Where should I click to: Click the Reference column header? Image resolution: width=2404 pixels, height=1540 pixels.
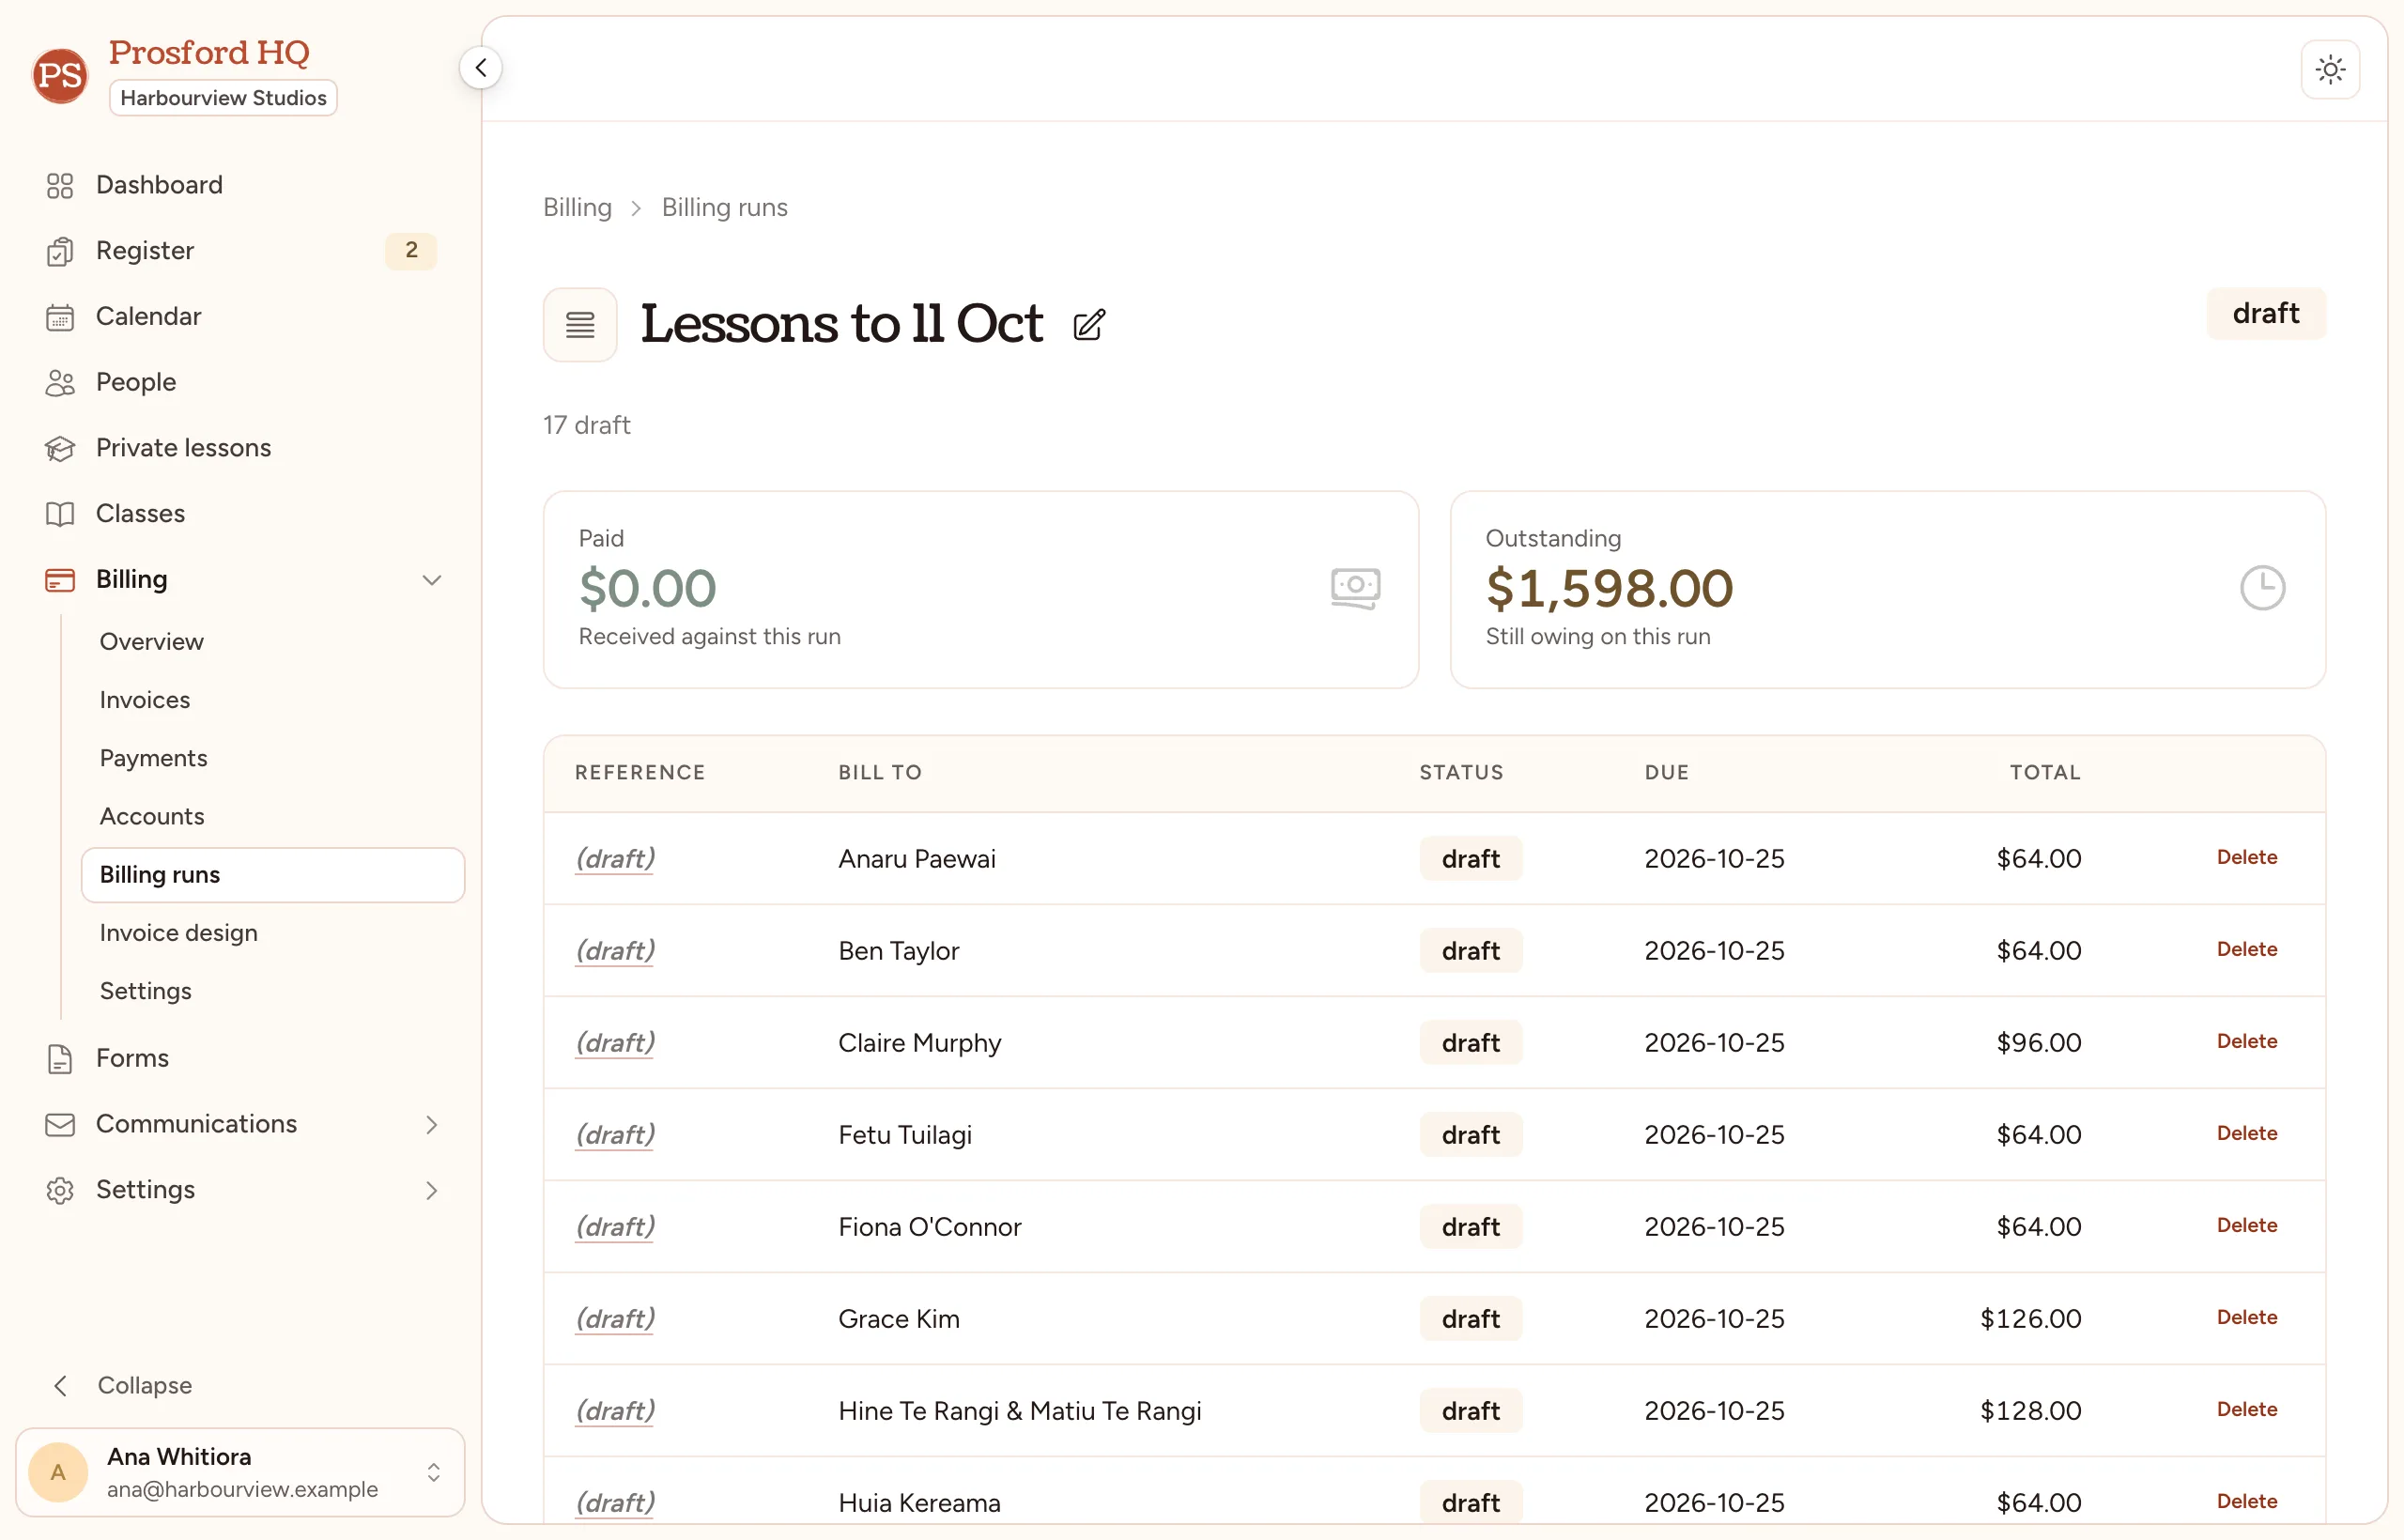coord(640,772)
